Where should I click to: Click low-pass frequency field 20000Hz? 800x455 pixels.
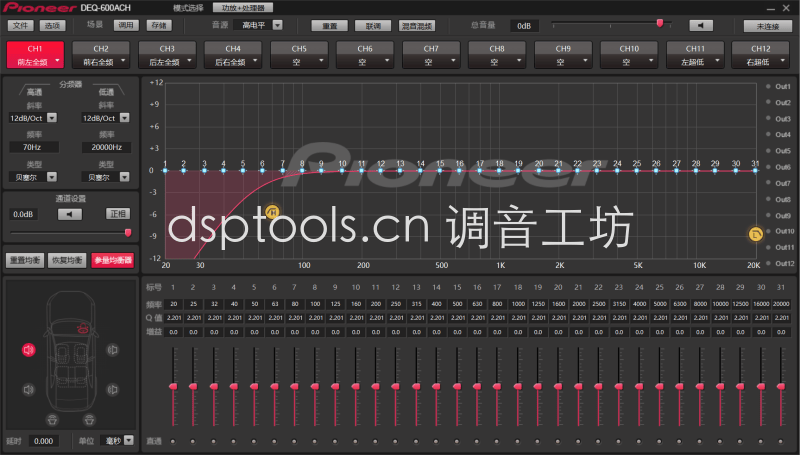(107, 147)
